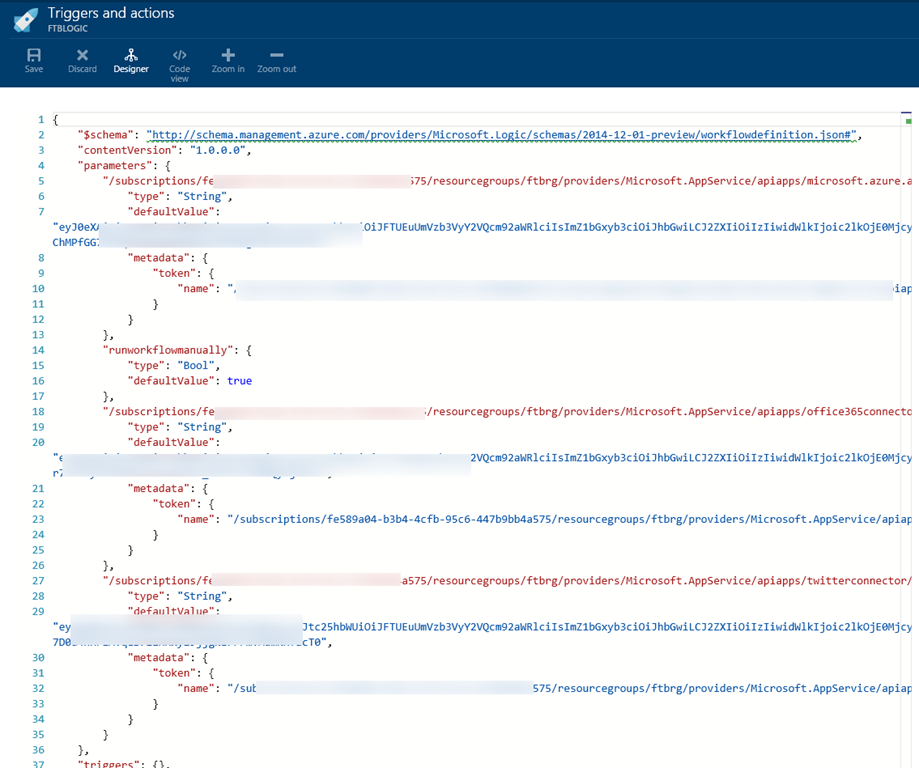This screenshot has height=768, width=919.
Task: Switch to the Designer view
Action: click(131, 60)
